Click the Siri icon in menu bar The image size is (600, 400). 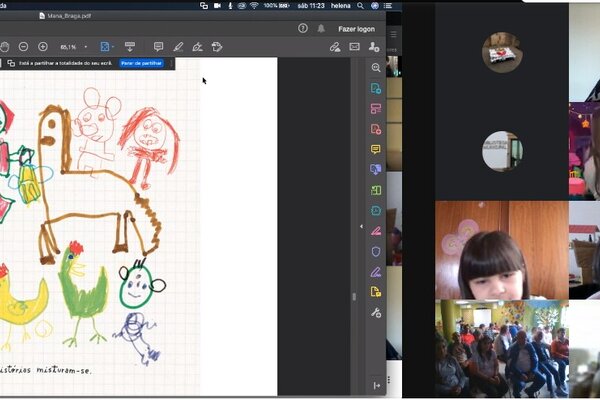coord(375,5)
